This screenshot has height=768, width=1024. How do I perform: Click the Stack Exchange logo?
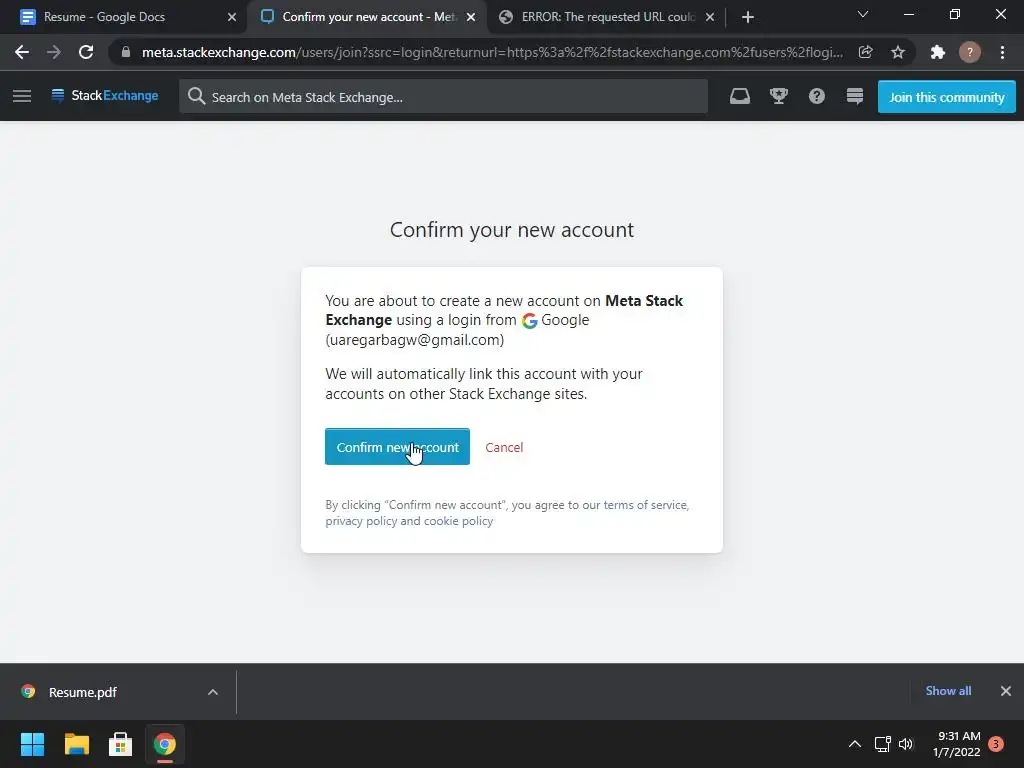point(104,96)
